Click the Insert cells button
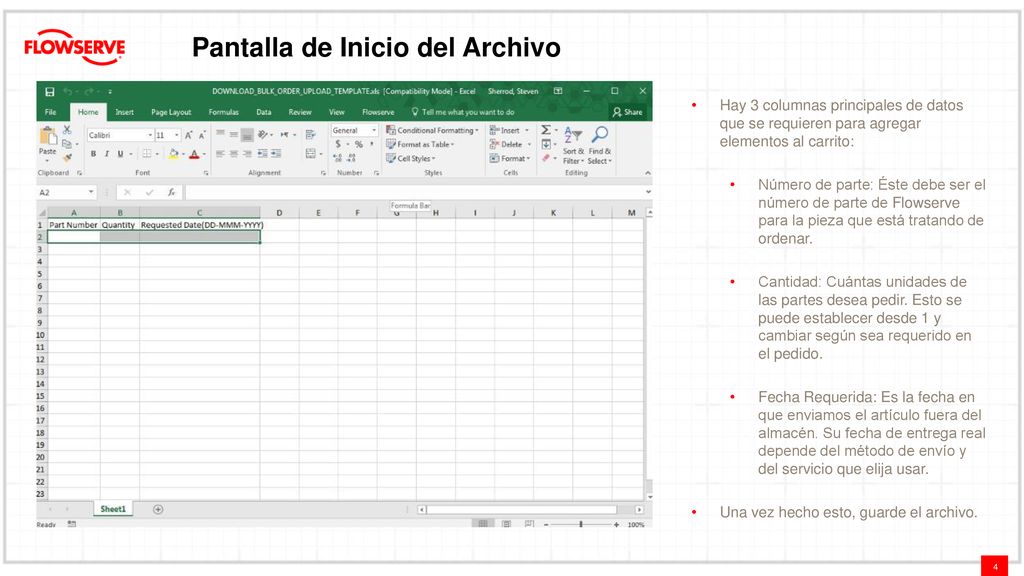This screenshot has width=1024, height=576. click(509, 130)
